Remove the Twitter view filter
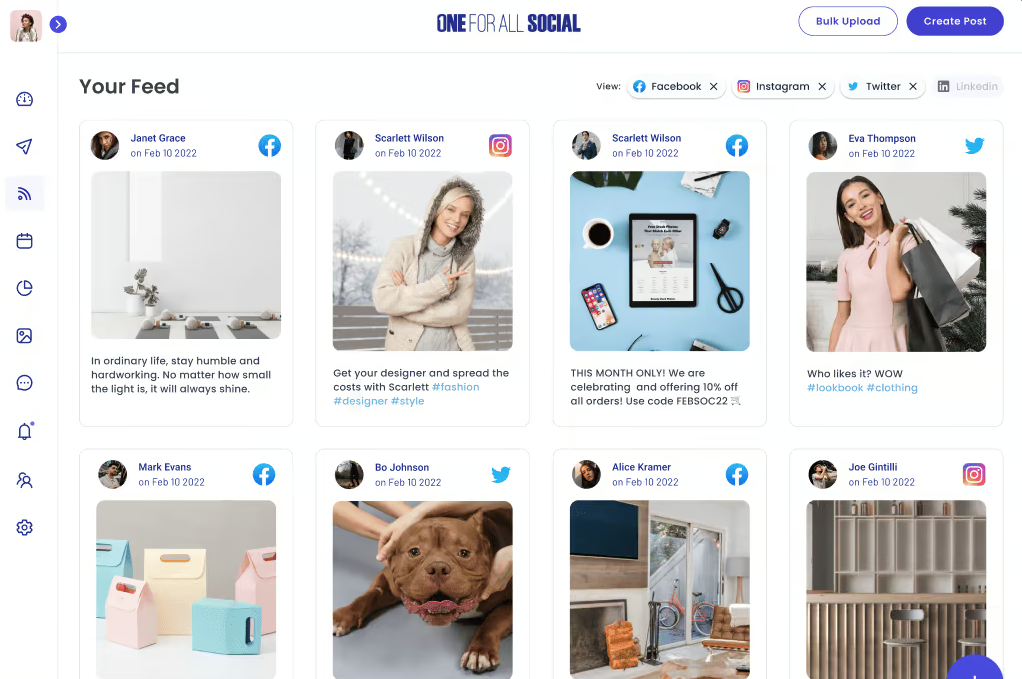 pos(913,87)
